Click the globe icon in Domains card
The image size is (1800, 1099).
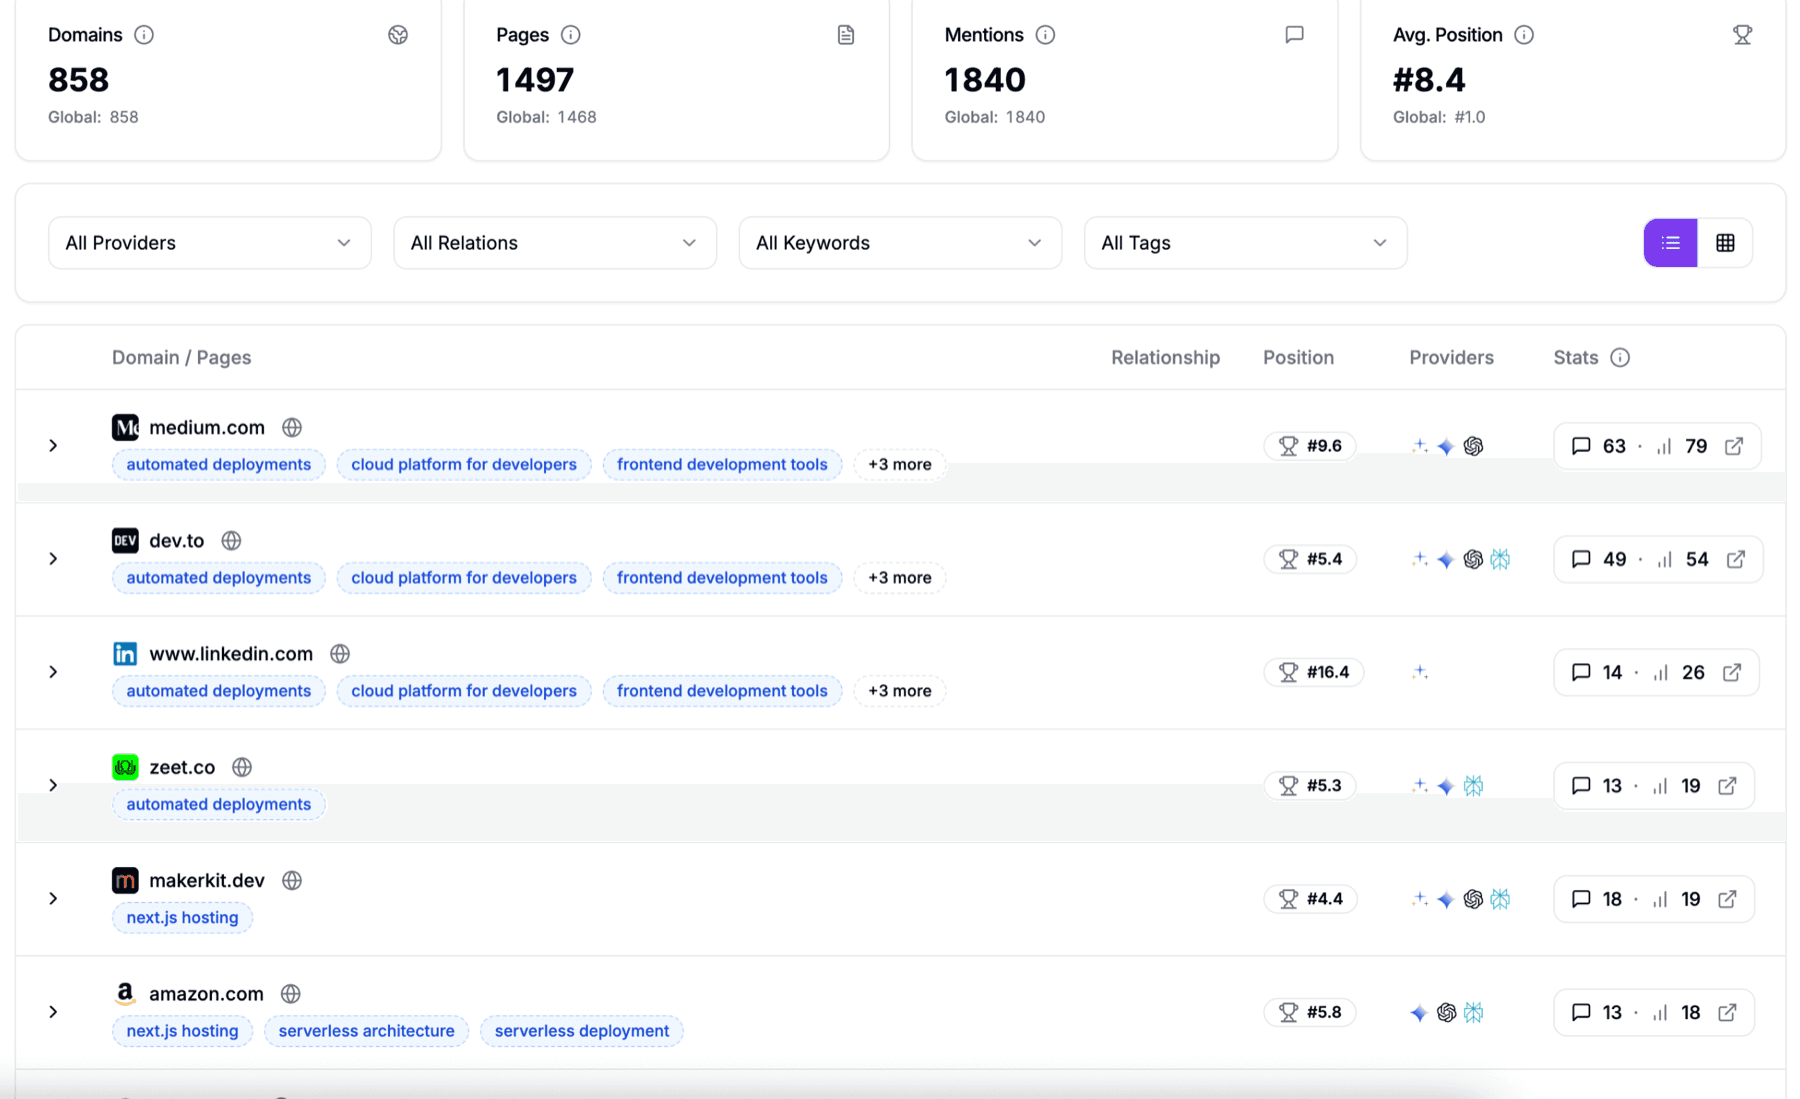[398, 35]
